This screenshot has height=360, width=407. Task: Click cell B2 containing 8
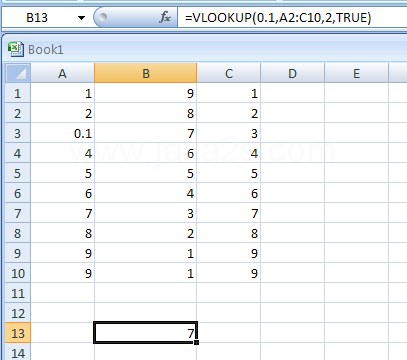point(146,113)
